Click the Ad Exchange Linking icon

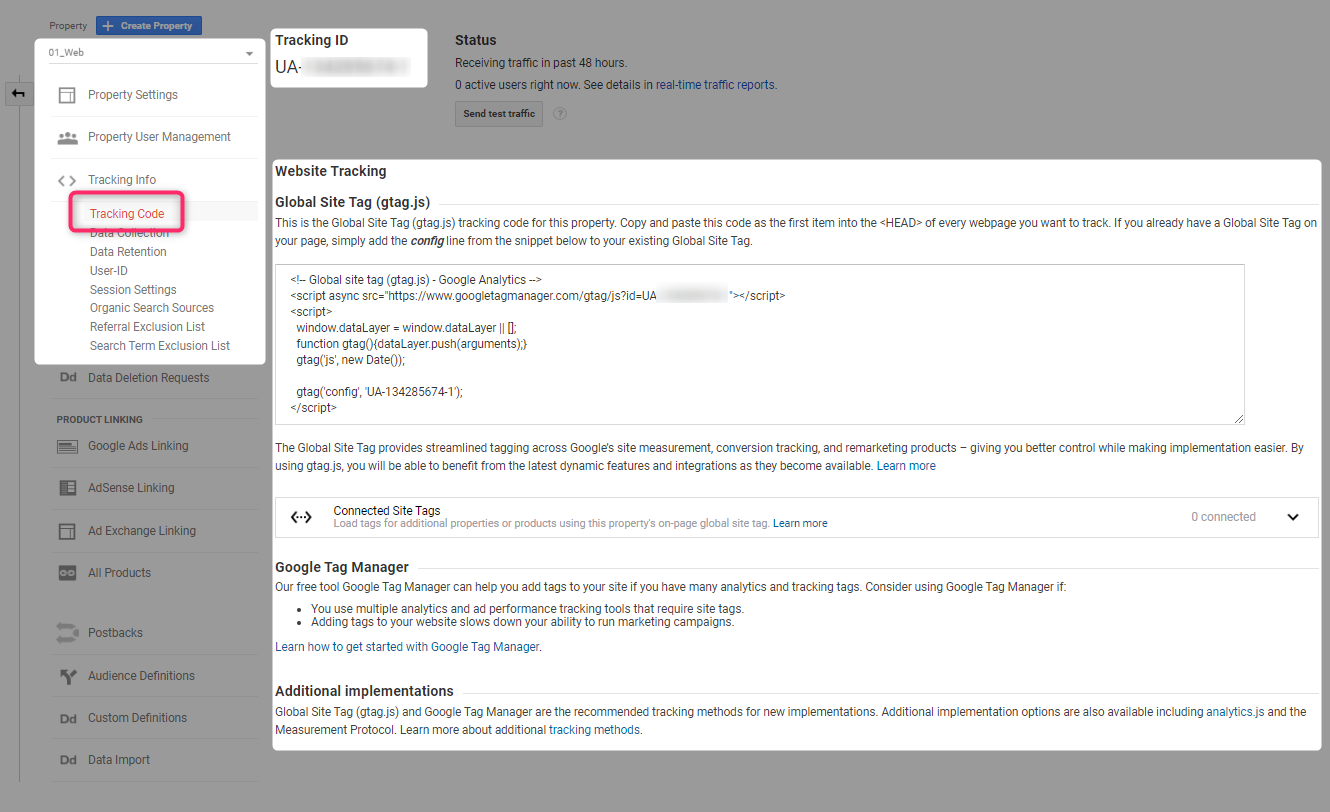coord(67,531)
